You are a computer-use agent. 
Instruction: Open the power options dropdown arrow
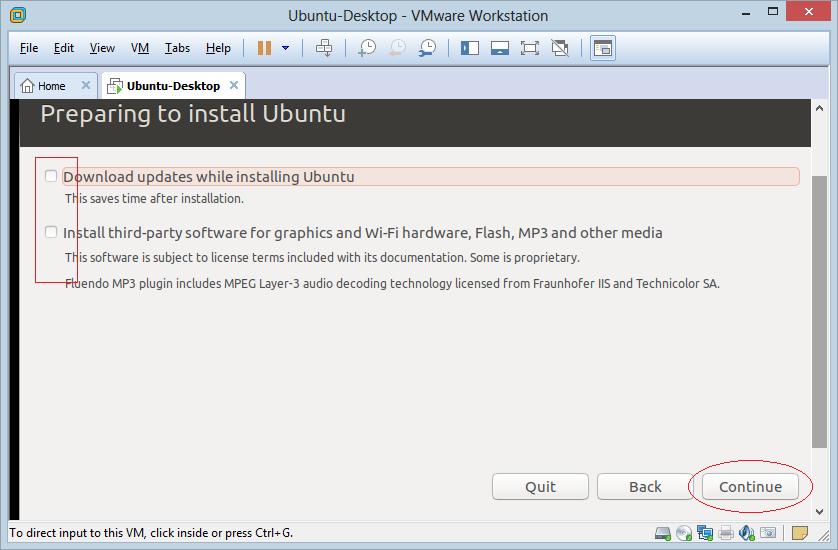click(285, 48)
